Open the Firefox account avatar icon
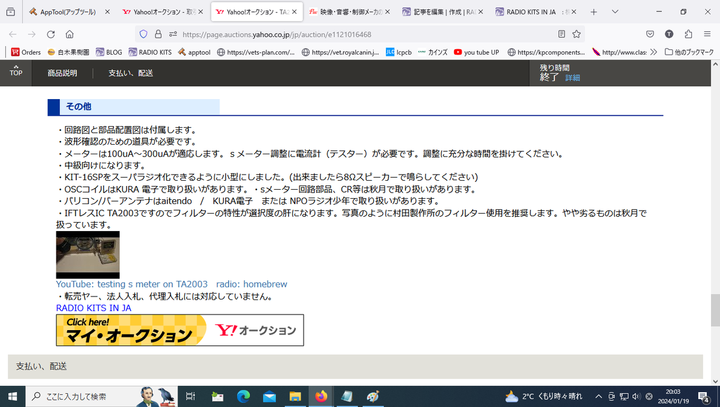Screen dimensions: 720x407 669,34
